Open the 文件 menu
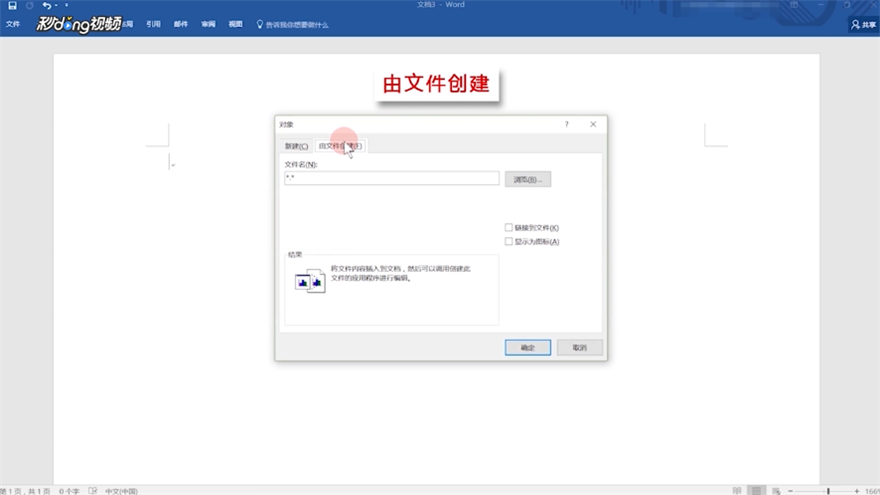The image size is (880, 495). (x=13, y=24)
